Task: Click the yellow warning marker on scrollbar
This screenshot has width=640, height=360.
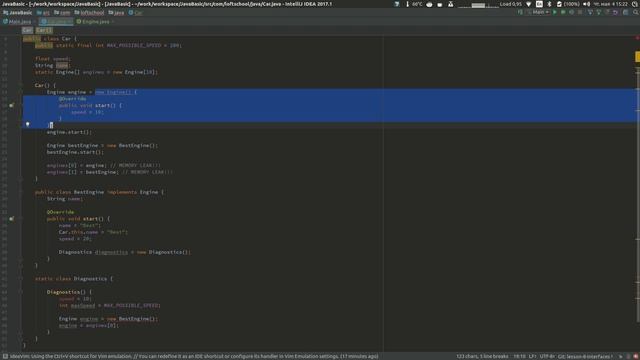Action: click(638, 57)
